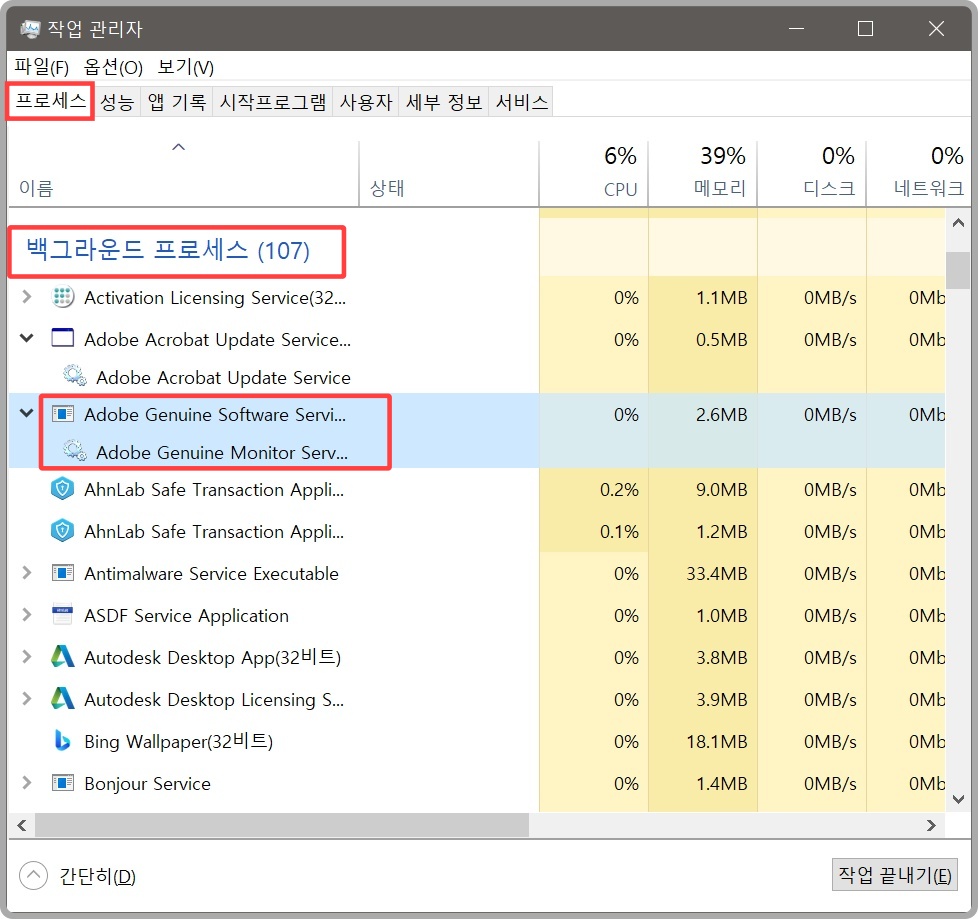The height and width of the screenshot is (919, 978).
Task: Click the Adobe Genuine Software Service icon
Action: point(62,414)
